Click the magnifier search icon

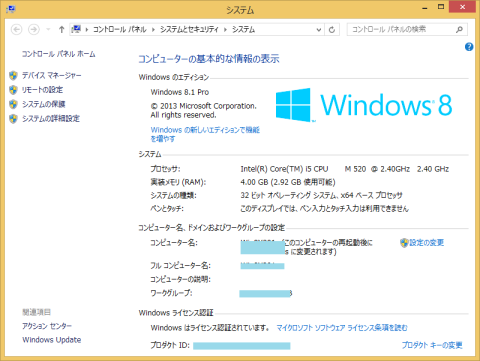coord(459,29)
